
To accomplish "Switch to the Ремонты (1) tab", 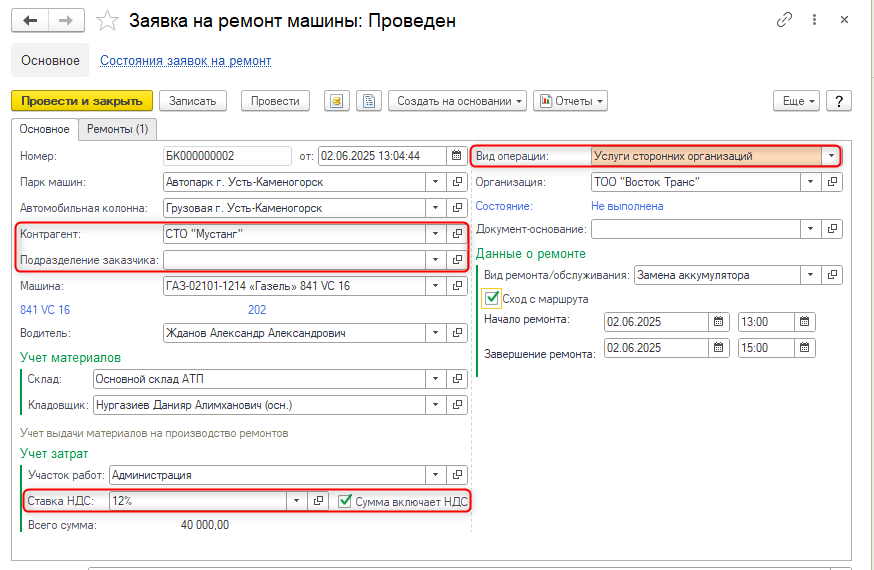I will tap(118, 129).
